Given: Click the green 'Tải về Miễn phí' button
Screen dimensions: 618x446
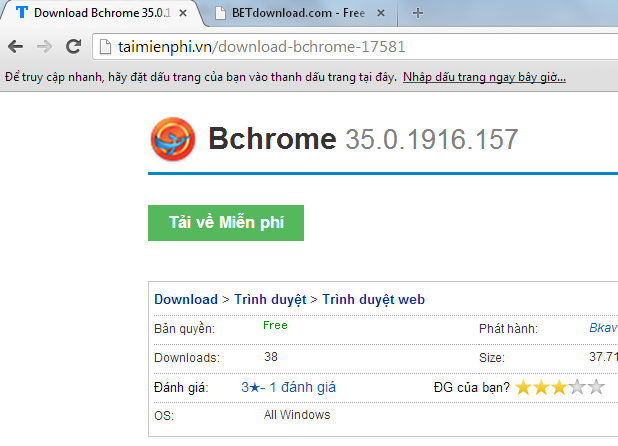Looking at the screenshot, I should tap(226, 223).
